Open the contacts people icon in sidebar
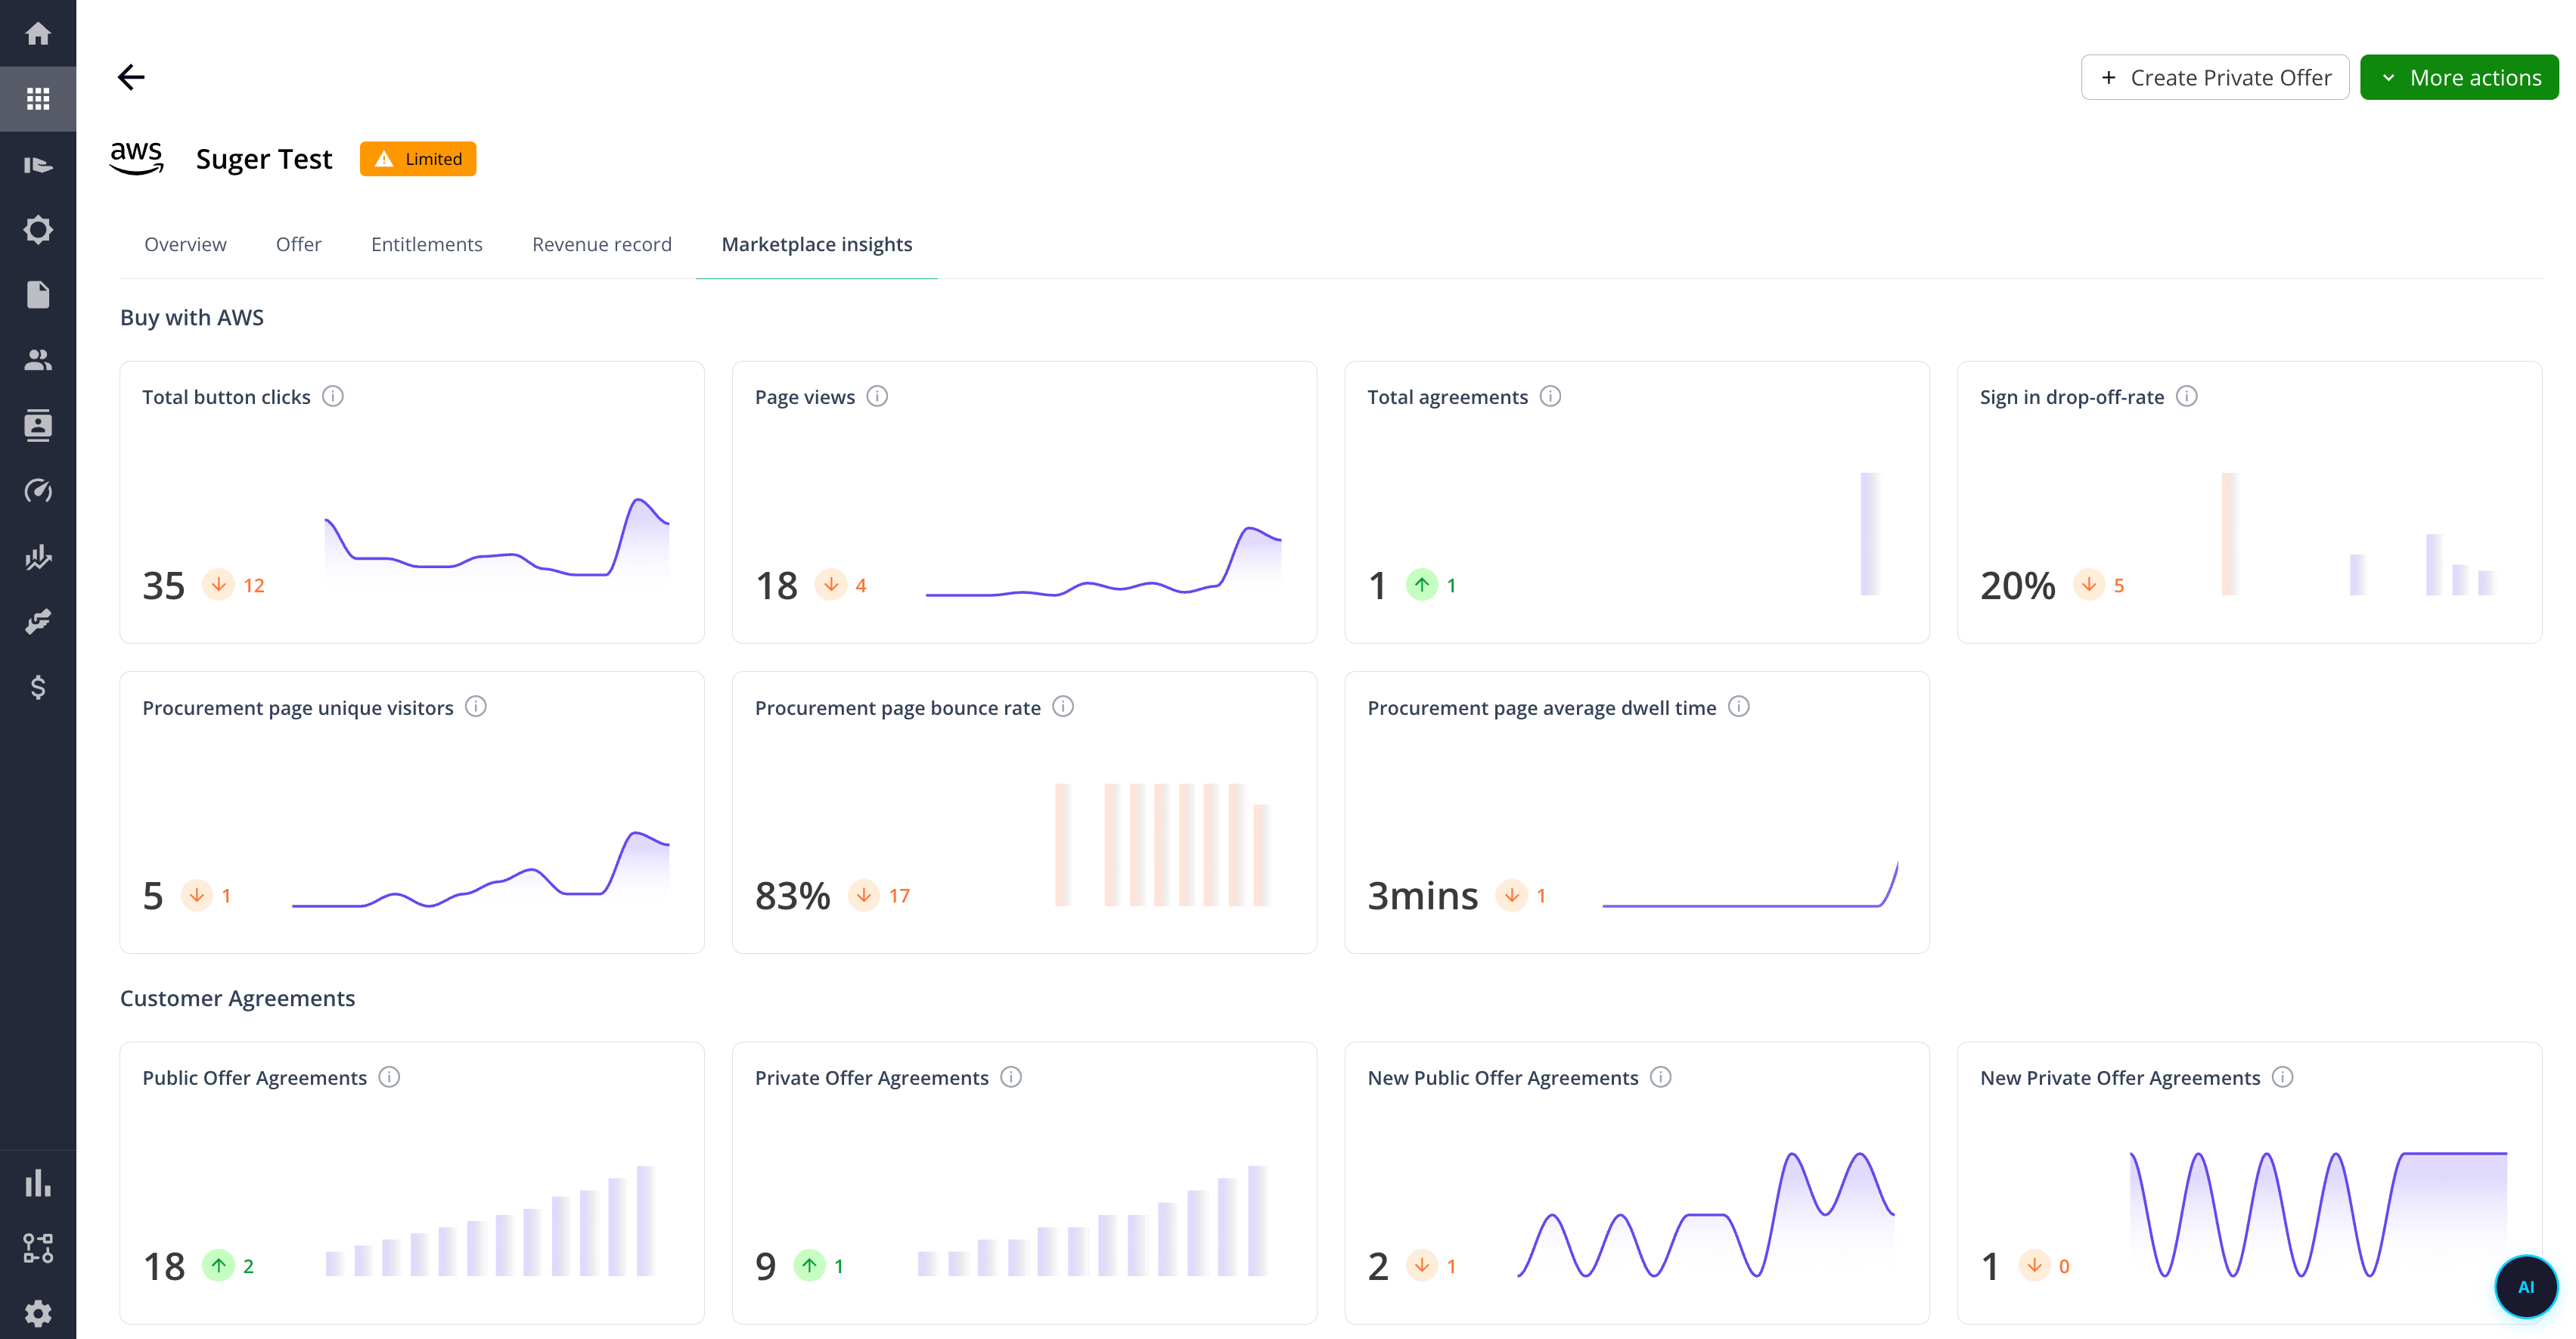The image size is (2576, 1339). (x=38, y=360)
